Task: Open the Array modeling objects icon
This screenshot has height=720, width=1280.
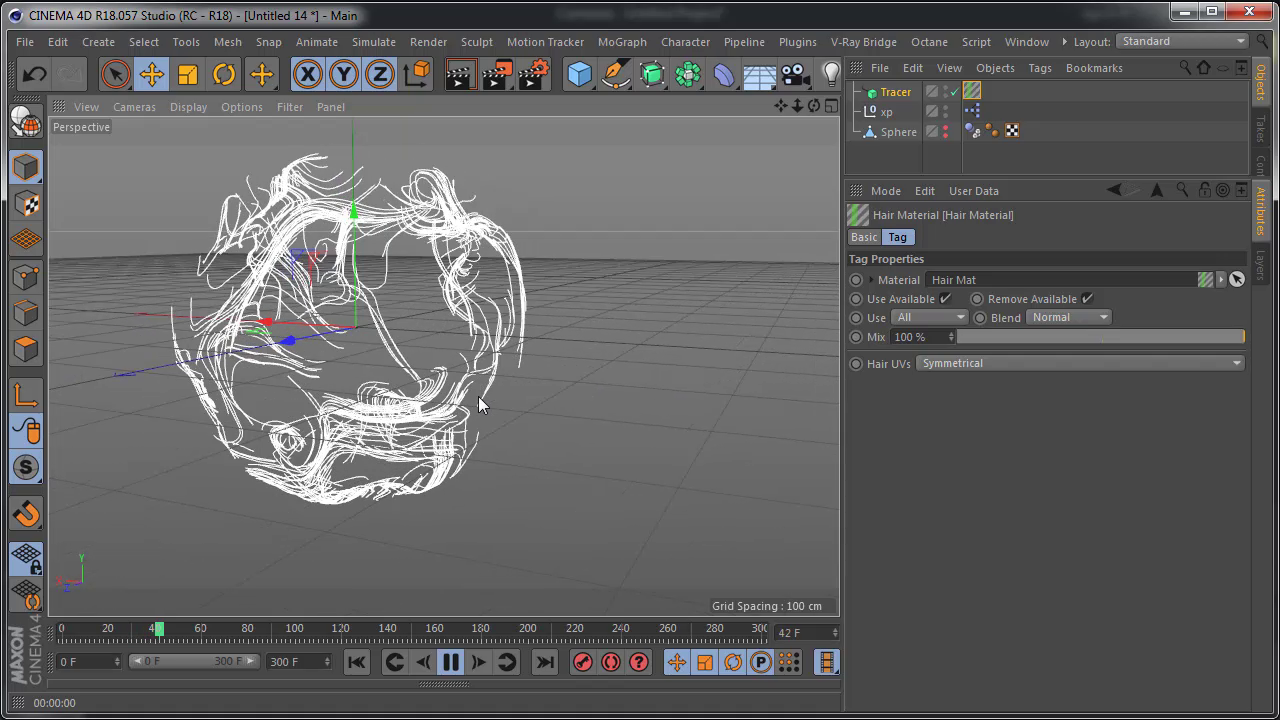Action: tap(688, 74)
